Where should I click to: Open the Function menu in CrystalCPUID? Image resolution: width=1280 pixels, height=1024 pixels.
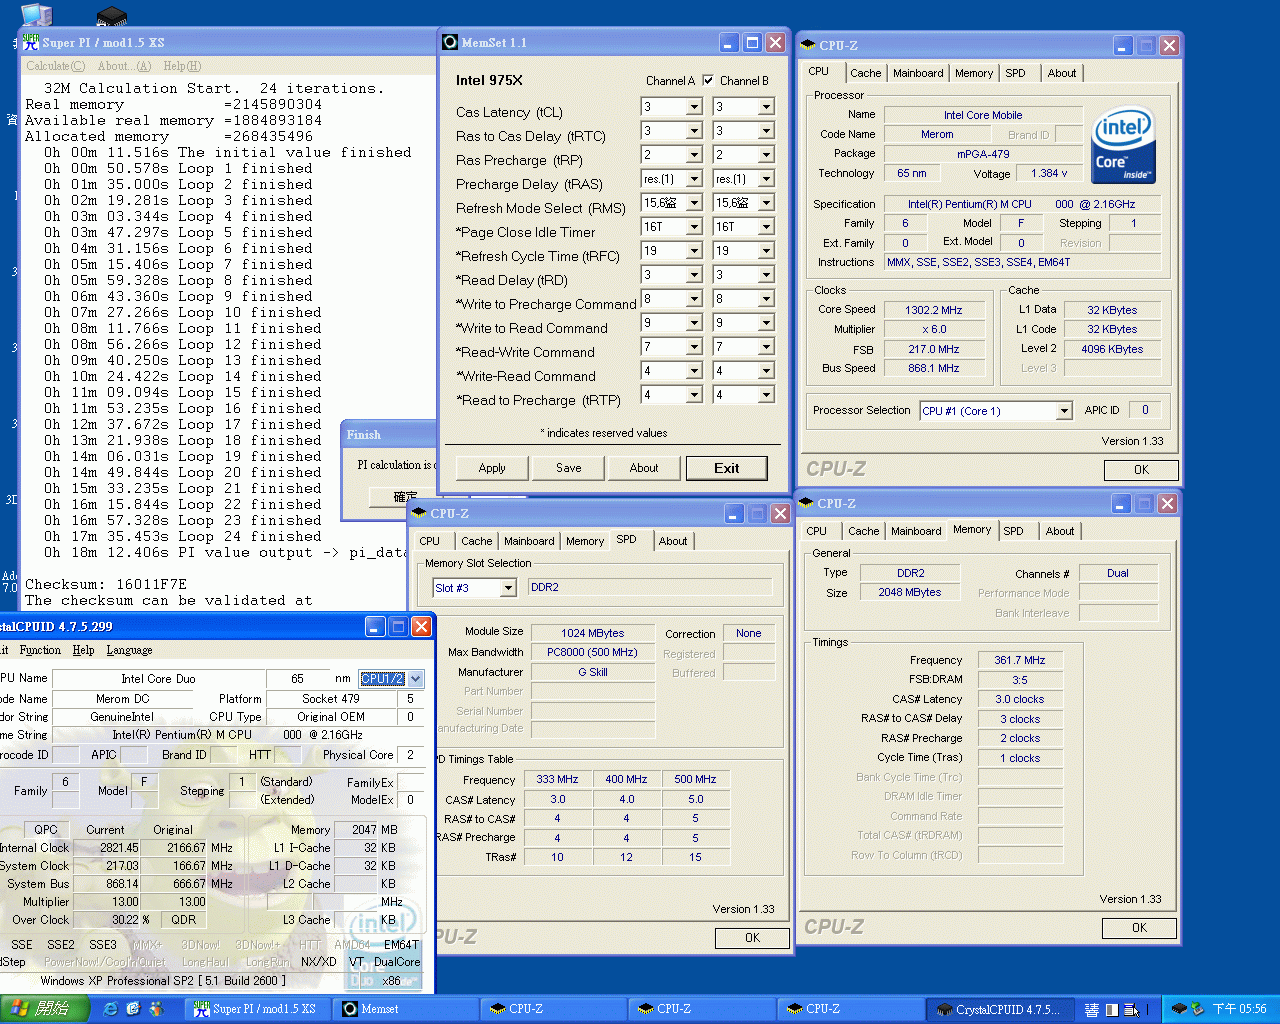click(x=40, y=650)
